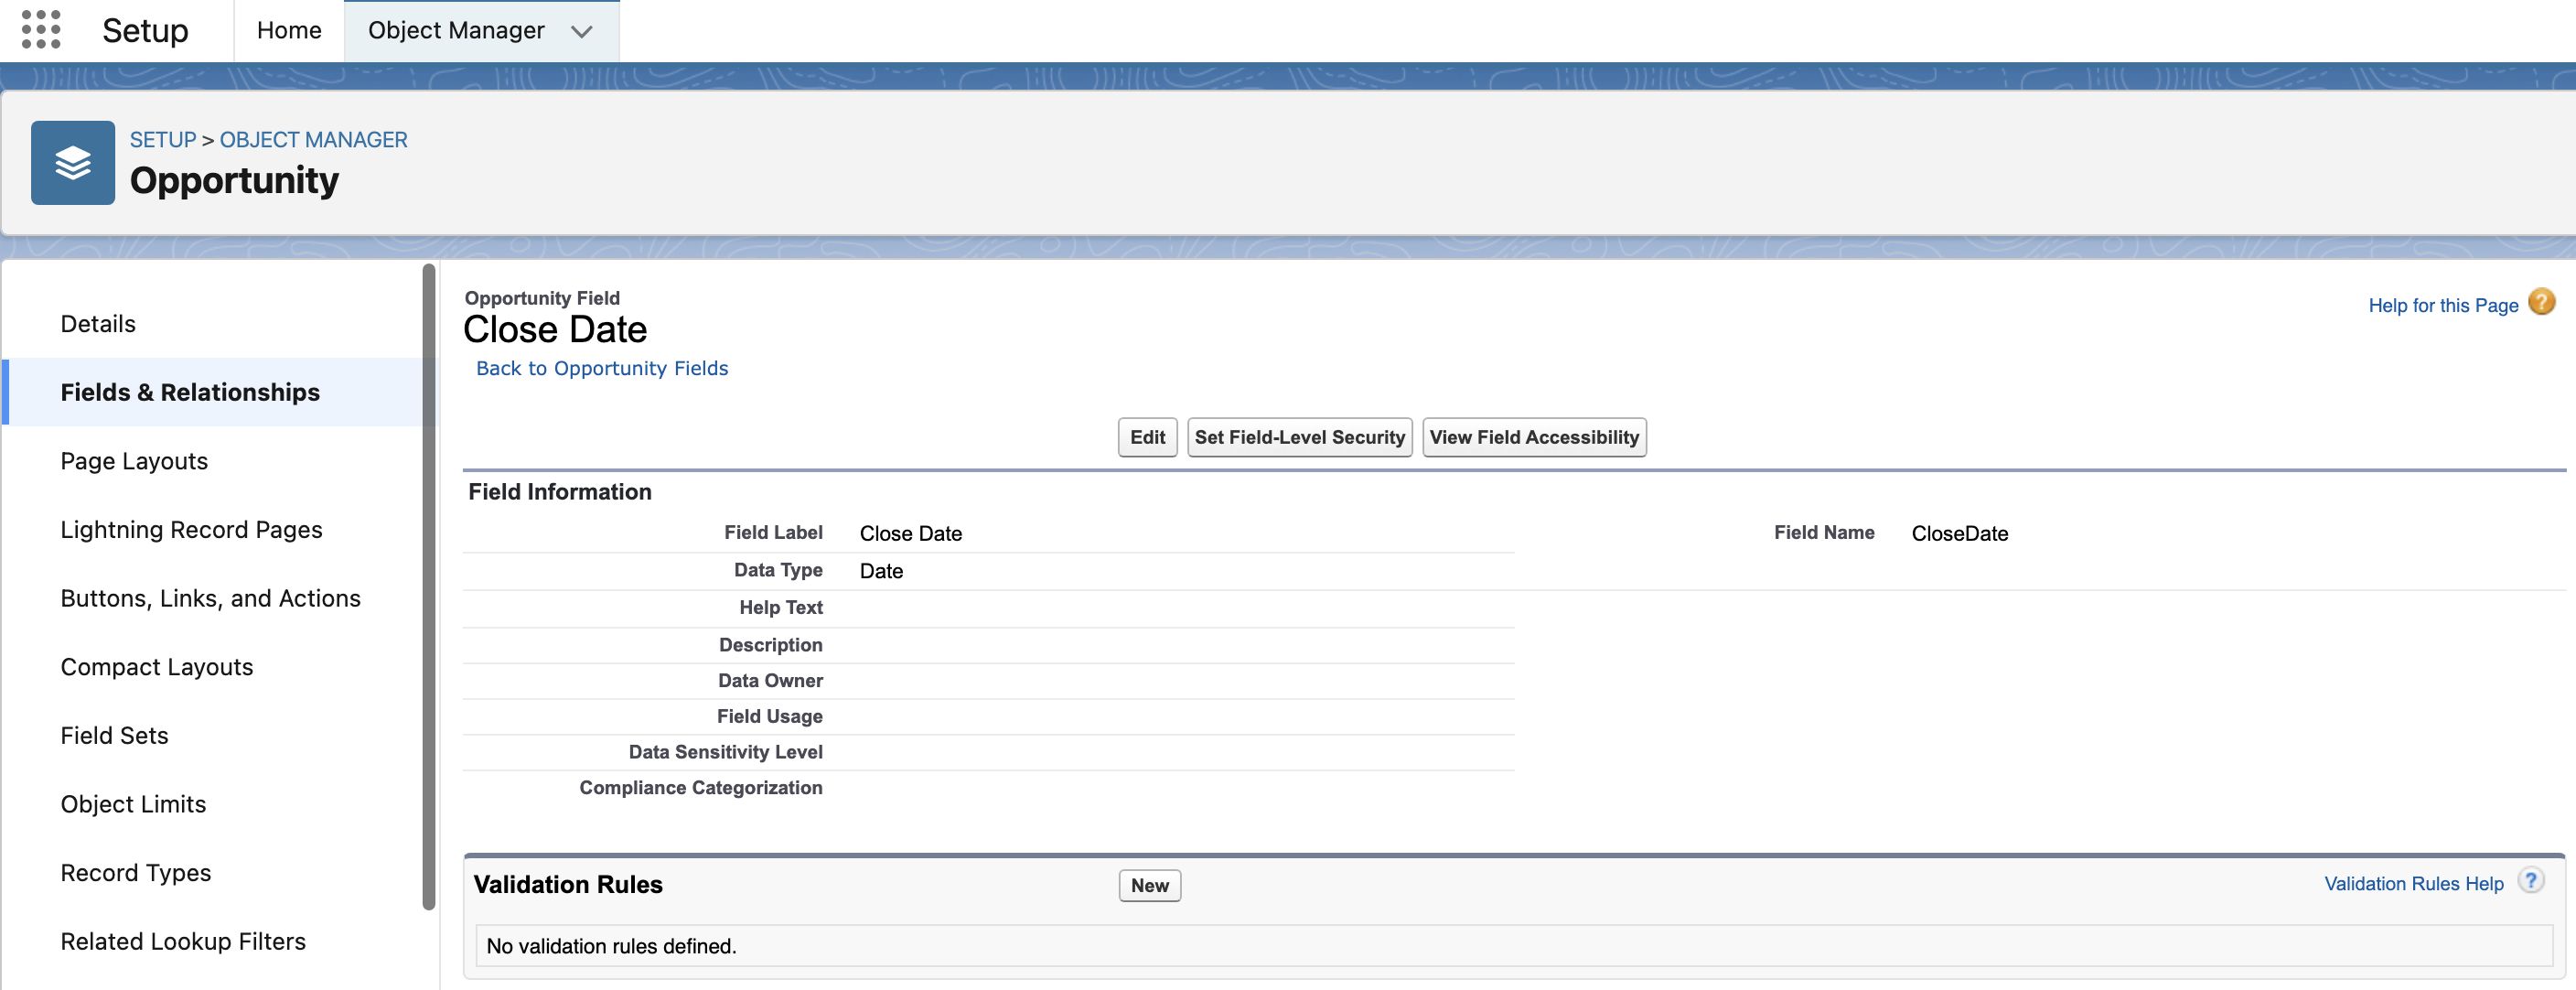
Task: Select Record Types in sidebar
Action: [135, 873]
